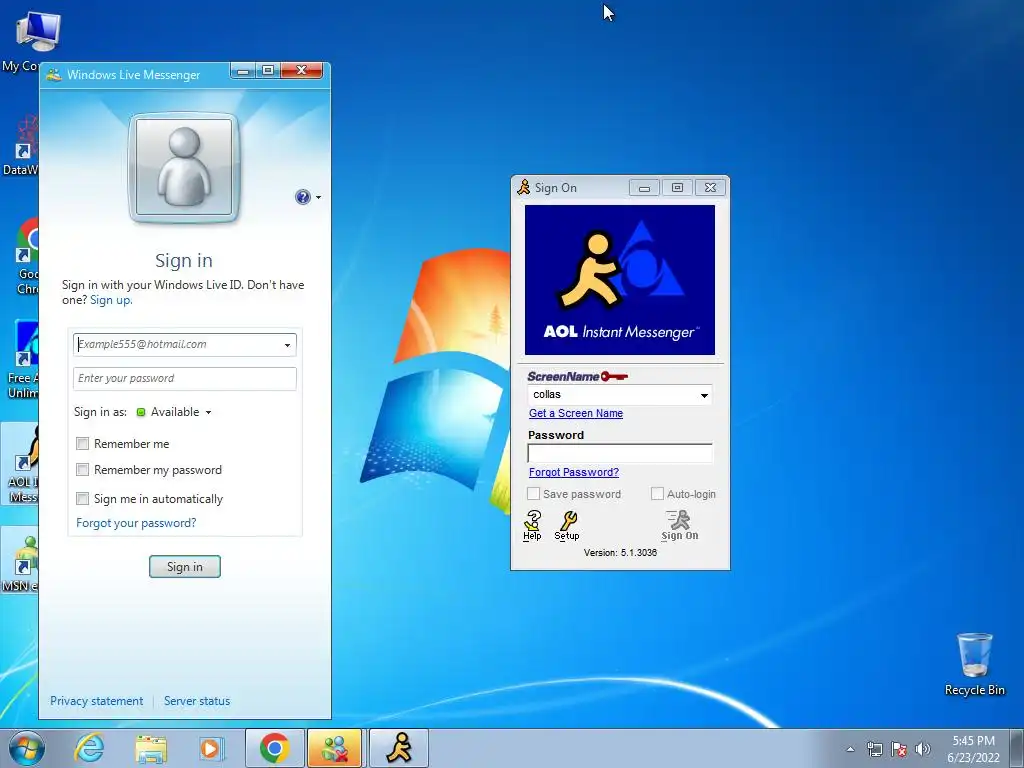The height and width of the screenshot is (768, 1024).
Task: Check Remember me box
Action: click(82, 443)
